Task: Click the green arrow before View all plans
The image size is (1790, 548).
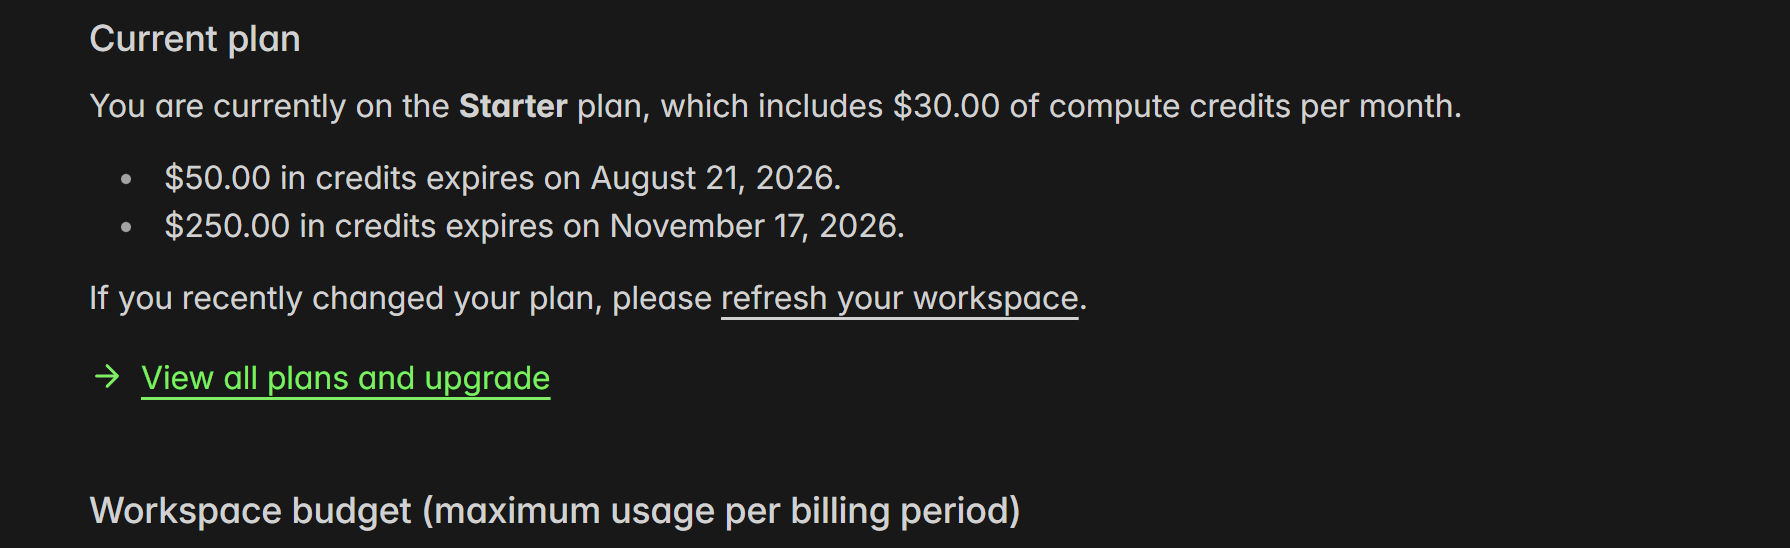Action: click(107, 377)
